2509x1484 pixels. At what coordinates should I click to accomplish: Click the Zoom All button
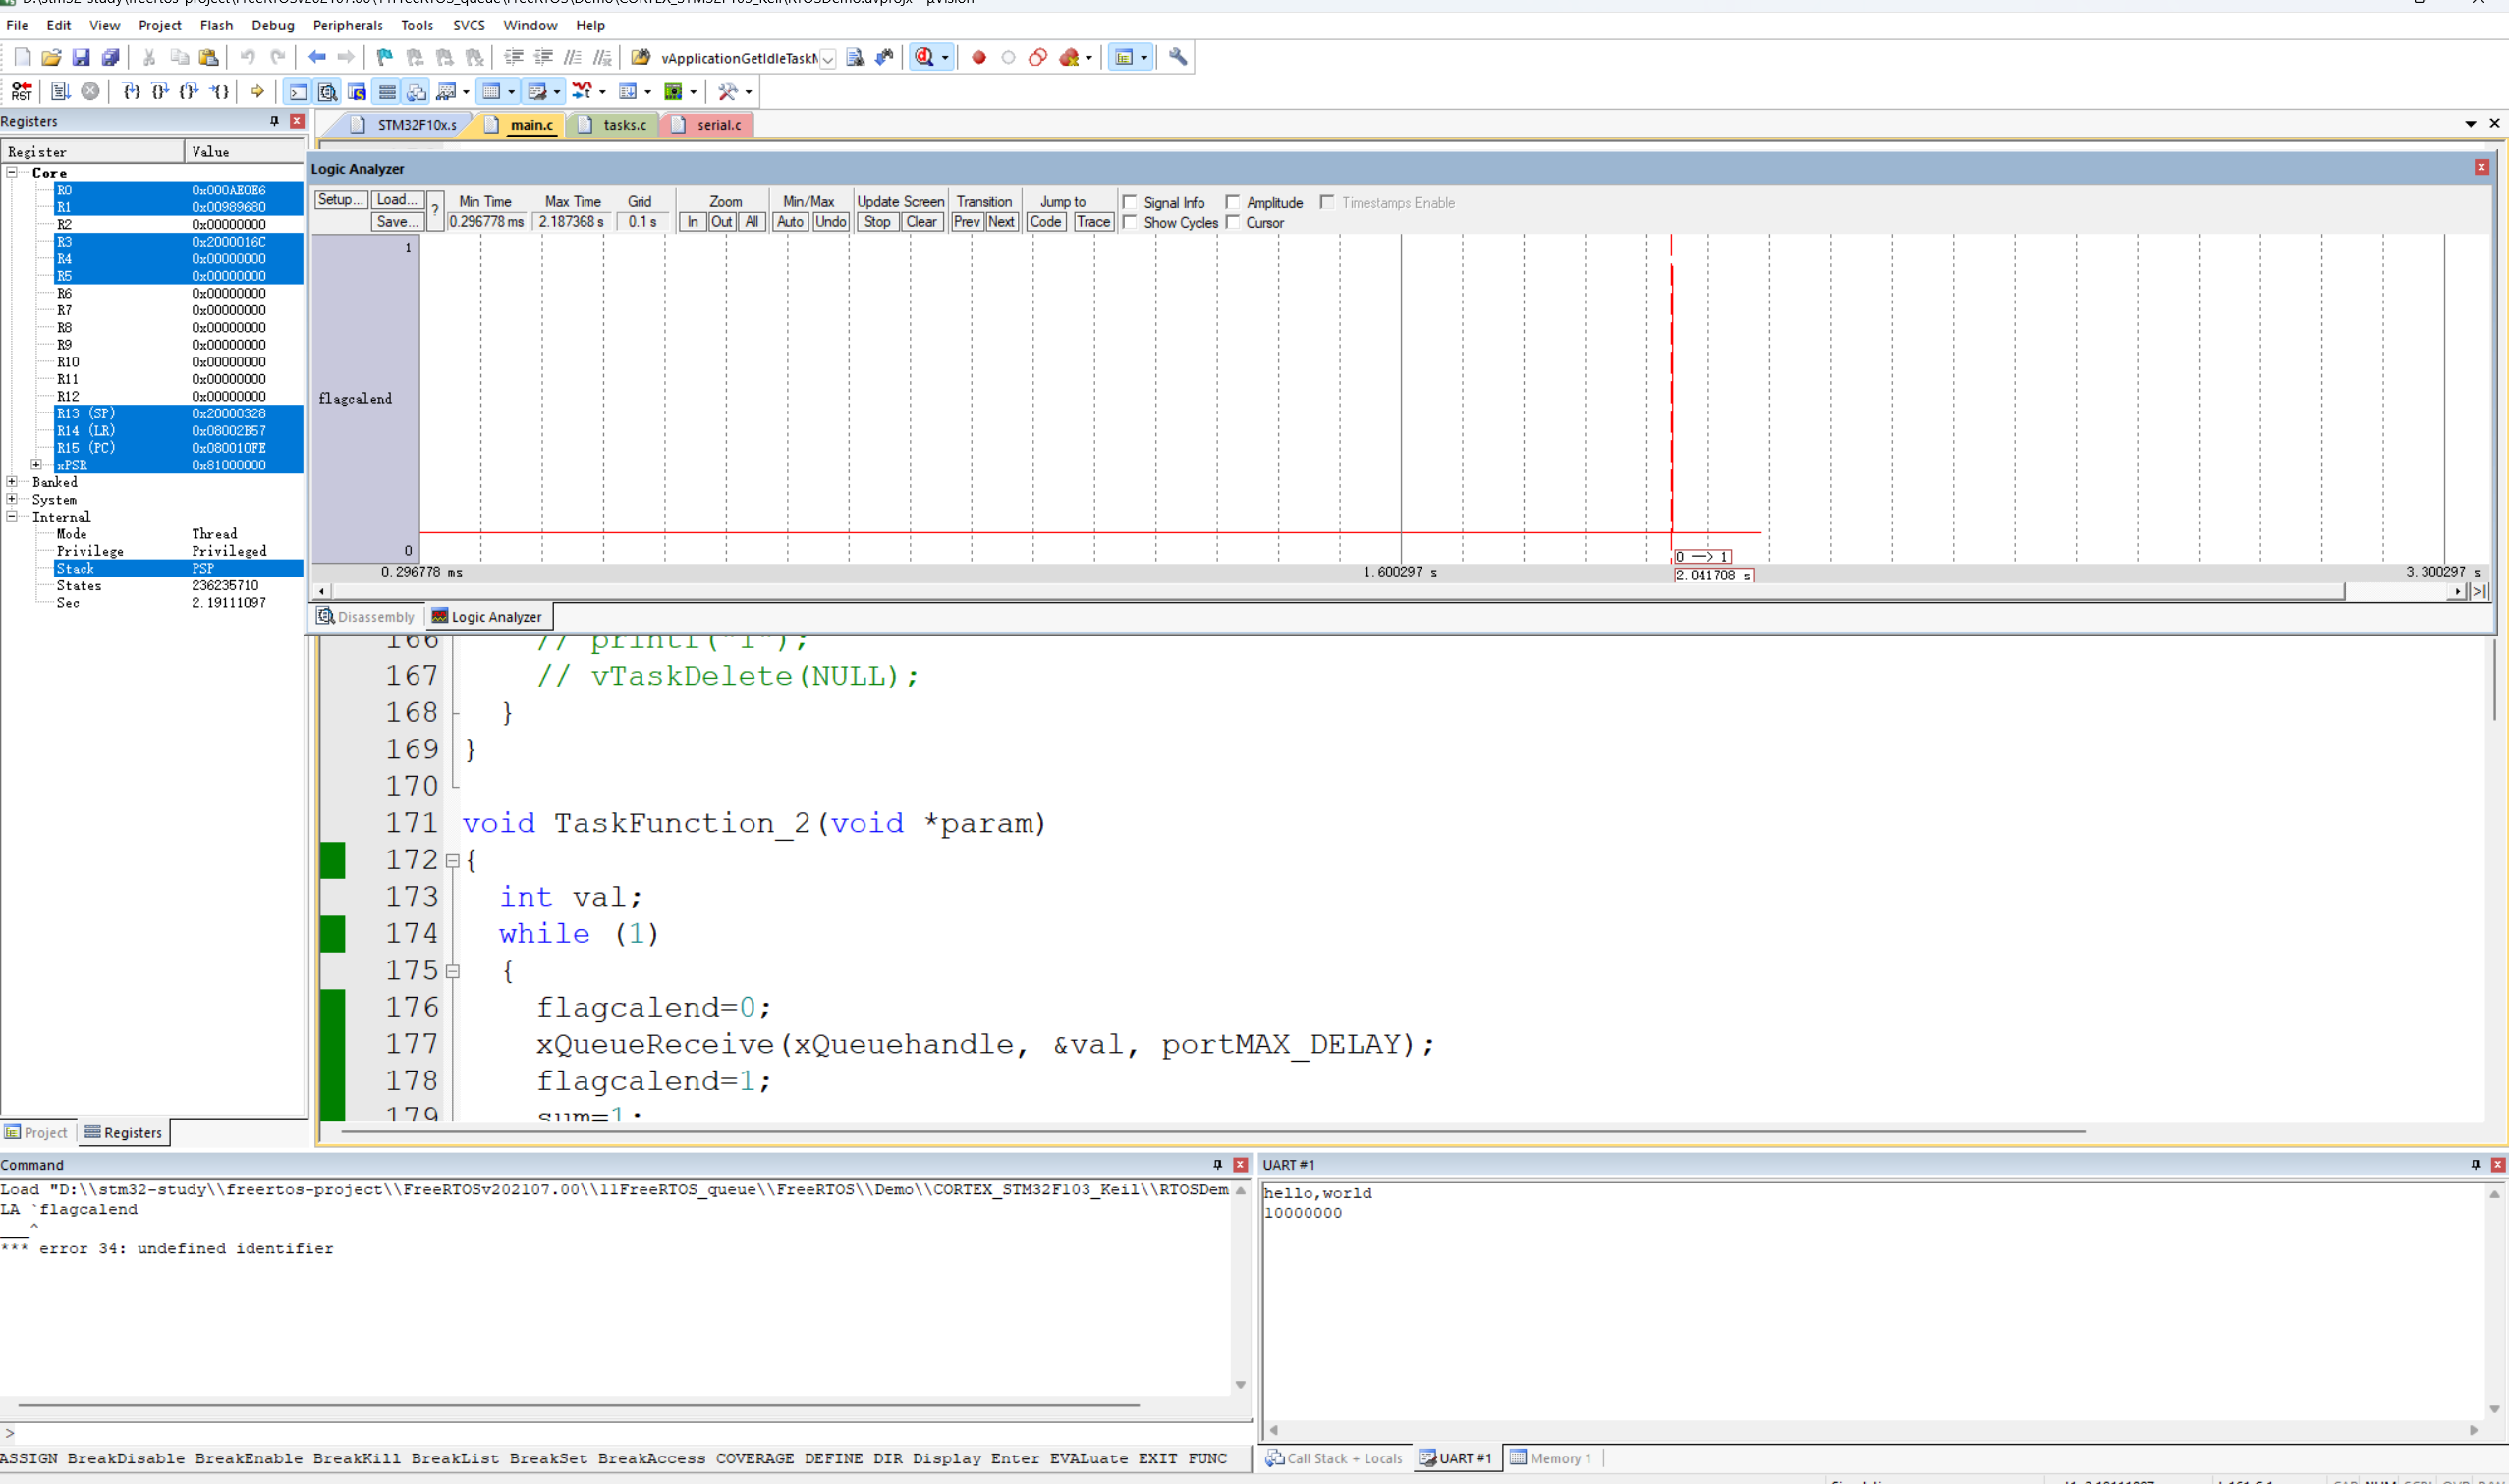752,222
